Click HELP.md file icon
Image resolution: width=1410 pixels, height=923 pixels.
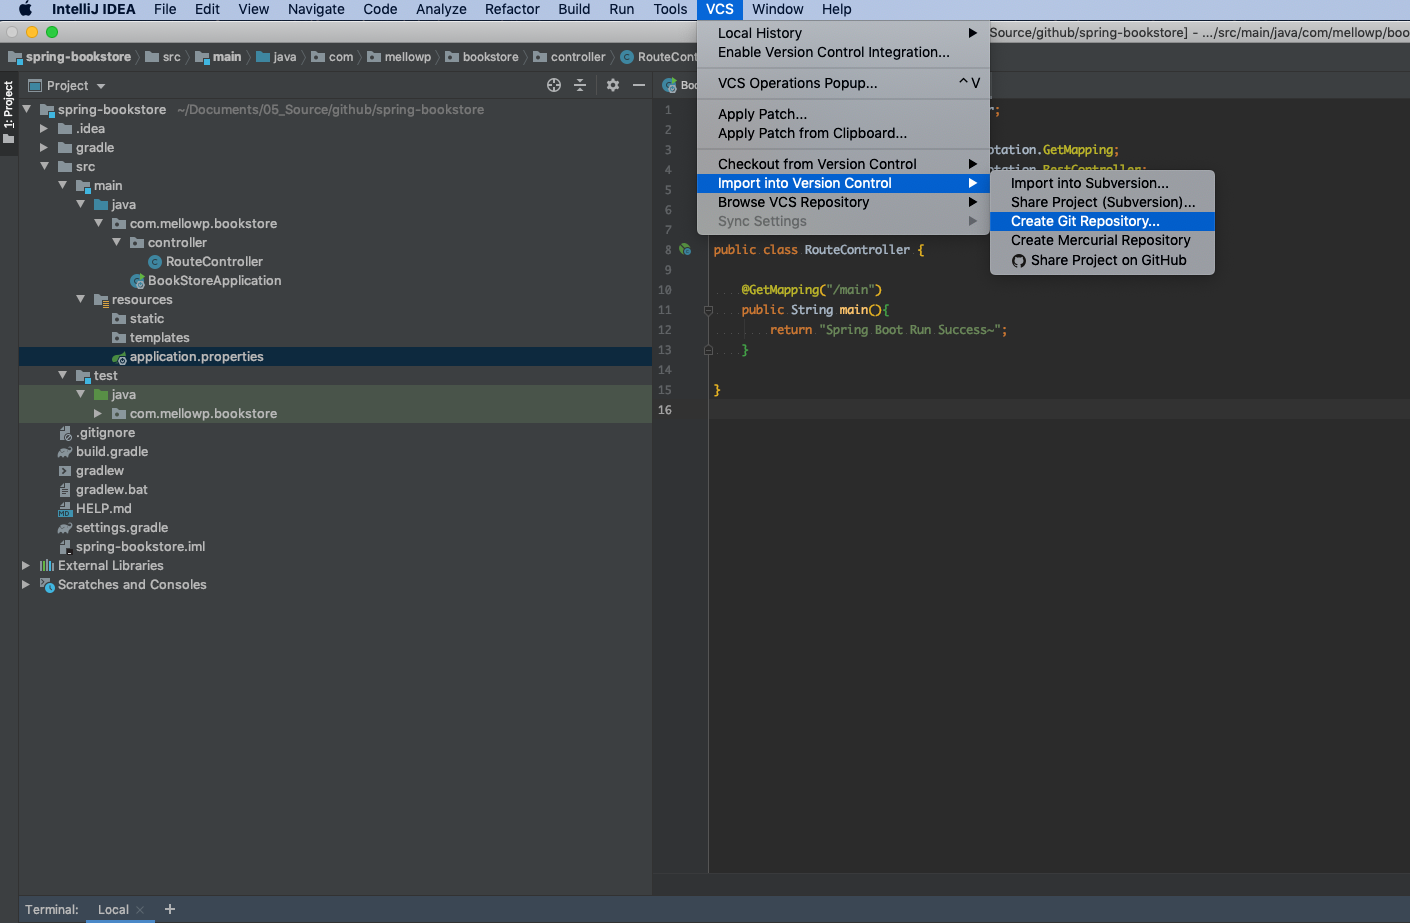pyautogui.click(x=65, y=509)
